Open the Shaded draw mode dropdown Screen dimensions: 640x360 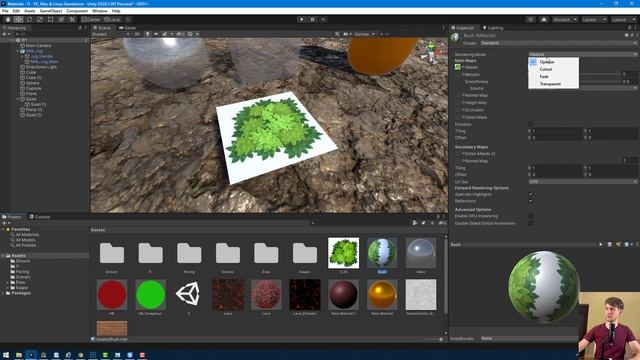coord(111,34)
